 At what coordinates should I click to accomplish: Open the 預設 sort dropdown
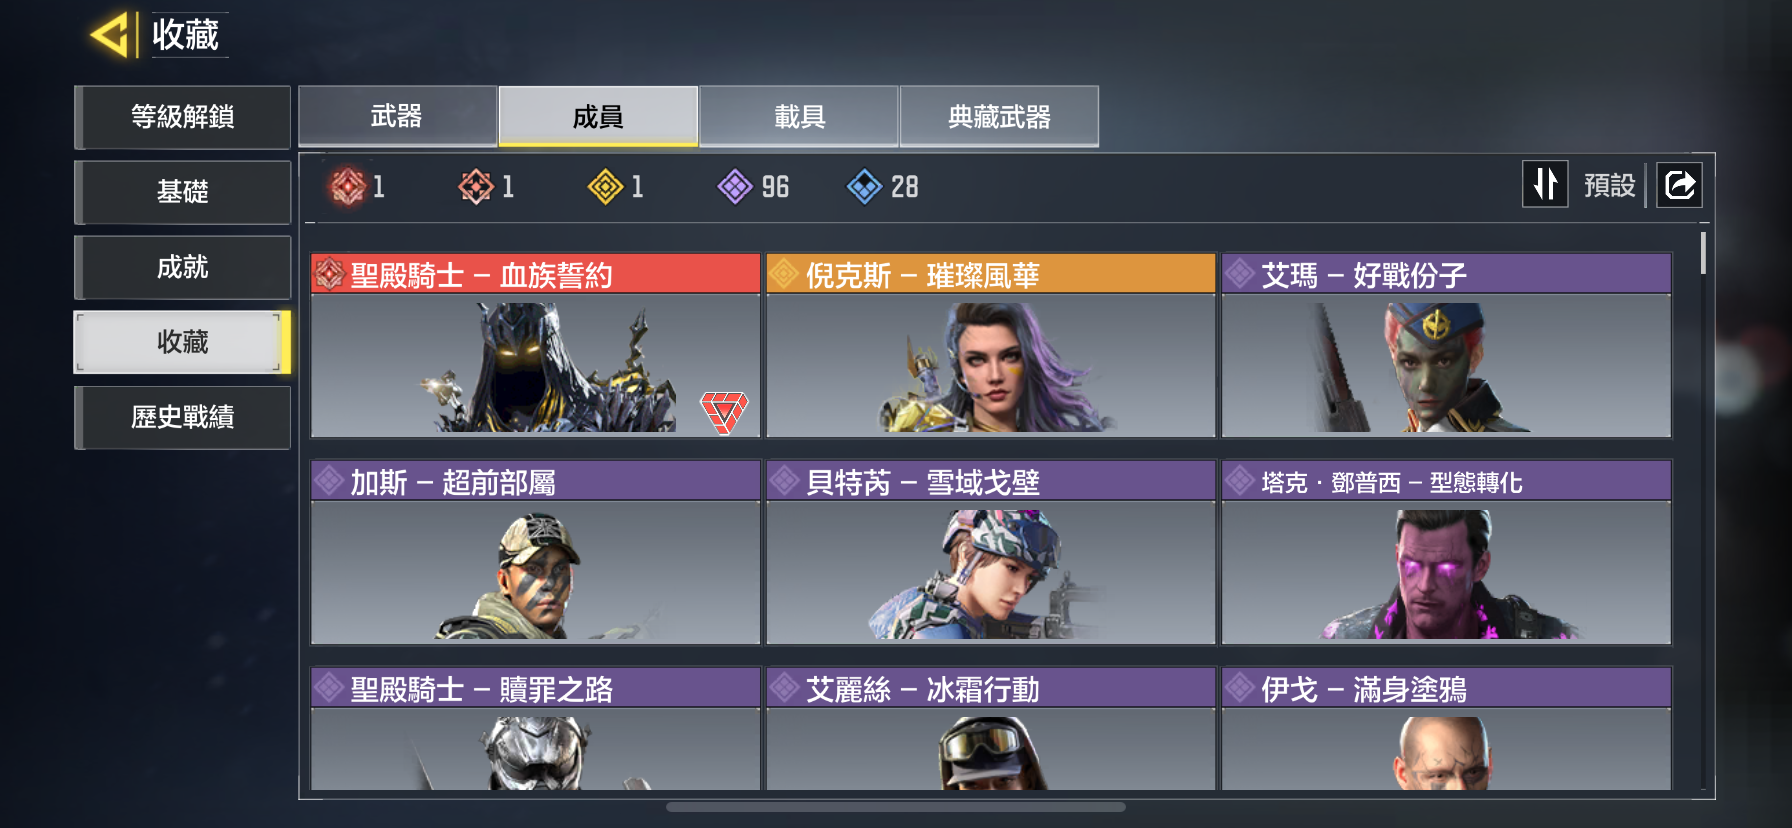[x=1609, y=185]
